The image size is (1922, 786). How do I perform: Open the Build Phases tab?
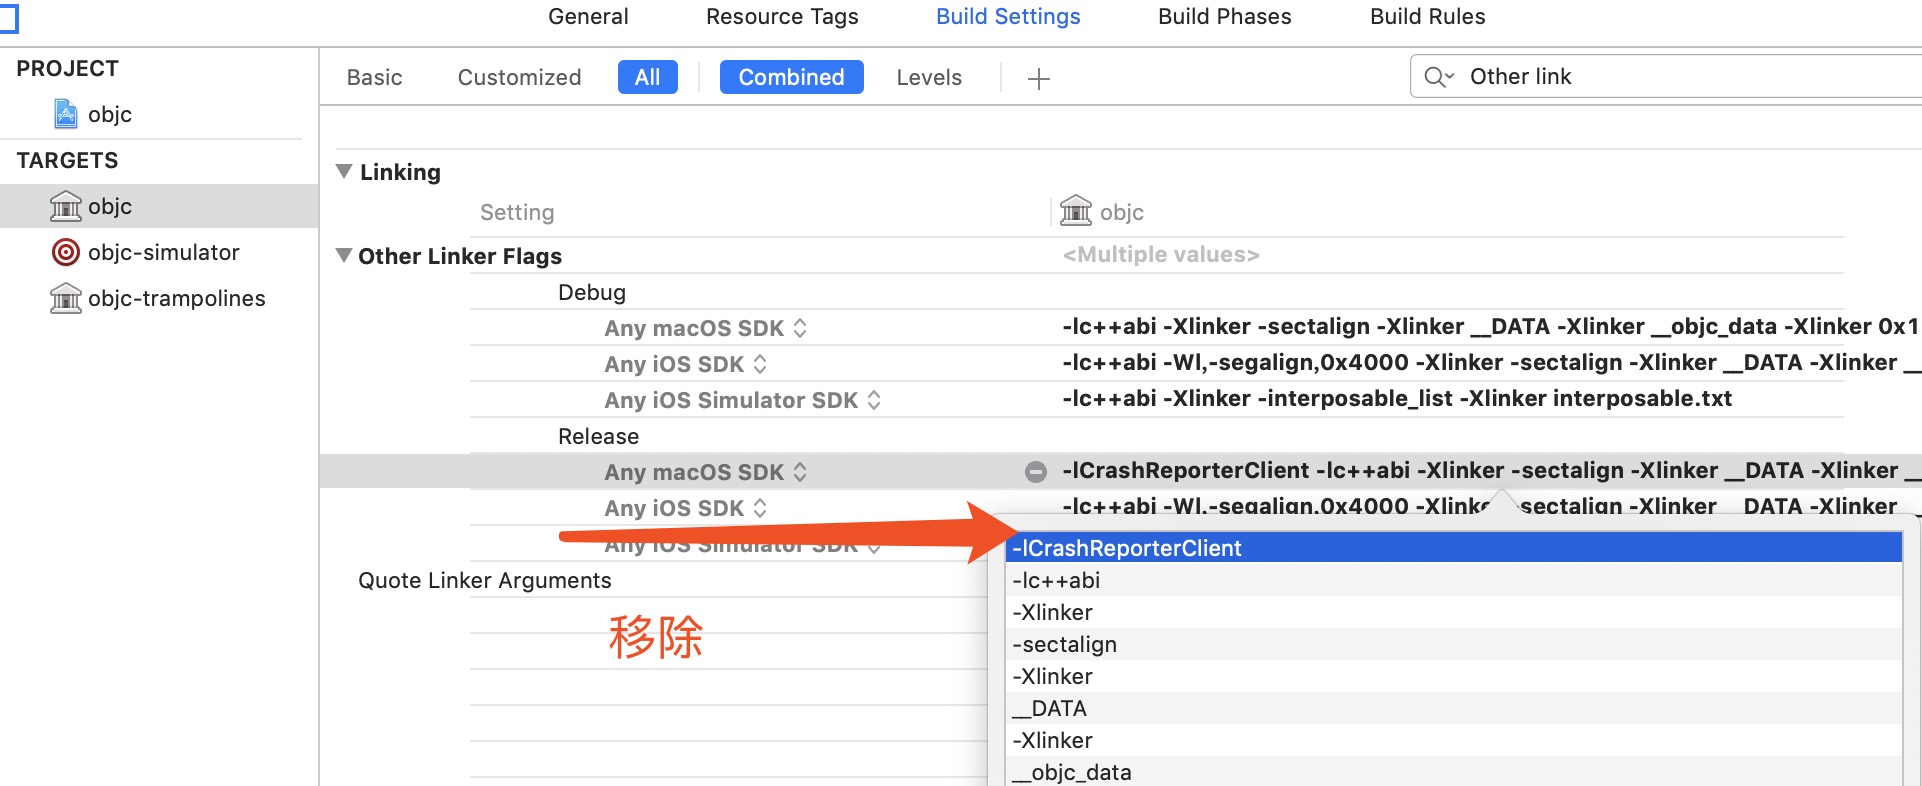[1224, 16]
